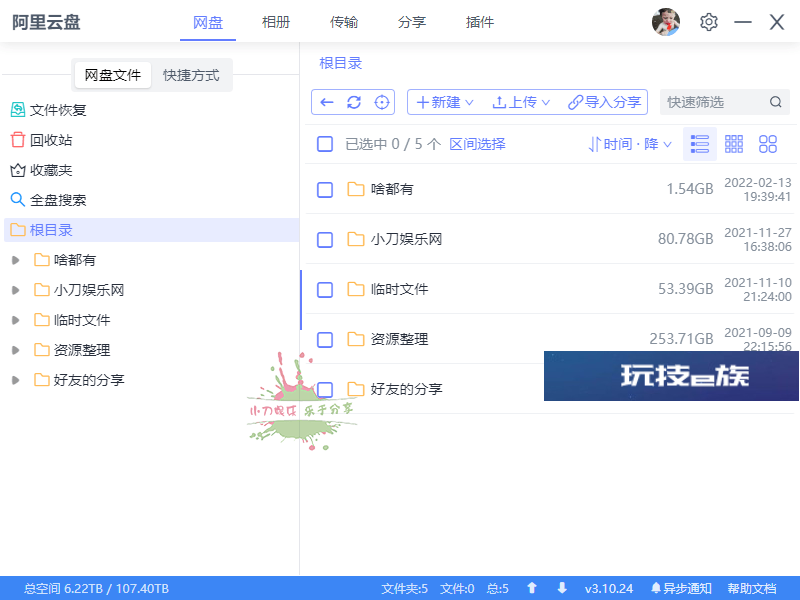Screen dimensions: 800x600
Task: Click the upload arrow in status bar
Action: point(532,588)
